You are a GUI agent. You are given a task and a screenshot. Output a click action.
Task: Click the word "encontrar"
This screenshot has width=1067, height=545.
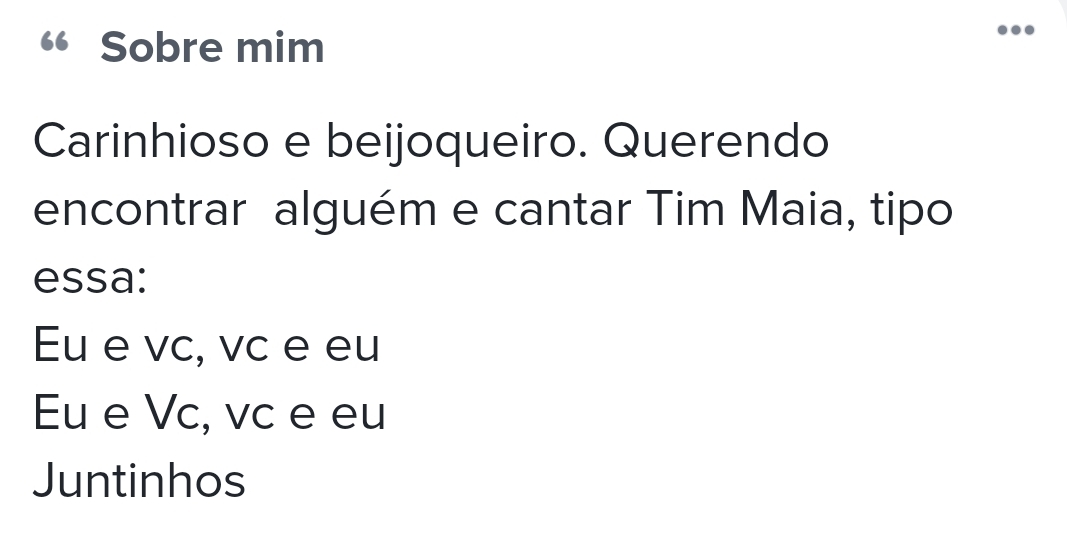click(140, 211)
